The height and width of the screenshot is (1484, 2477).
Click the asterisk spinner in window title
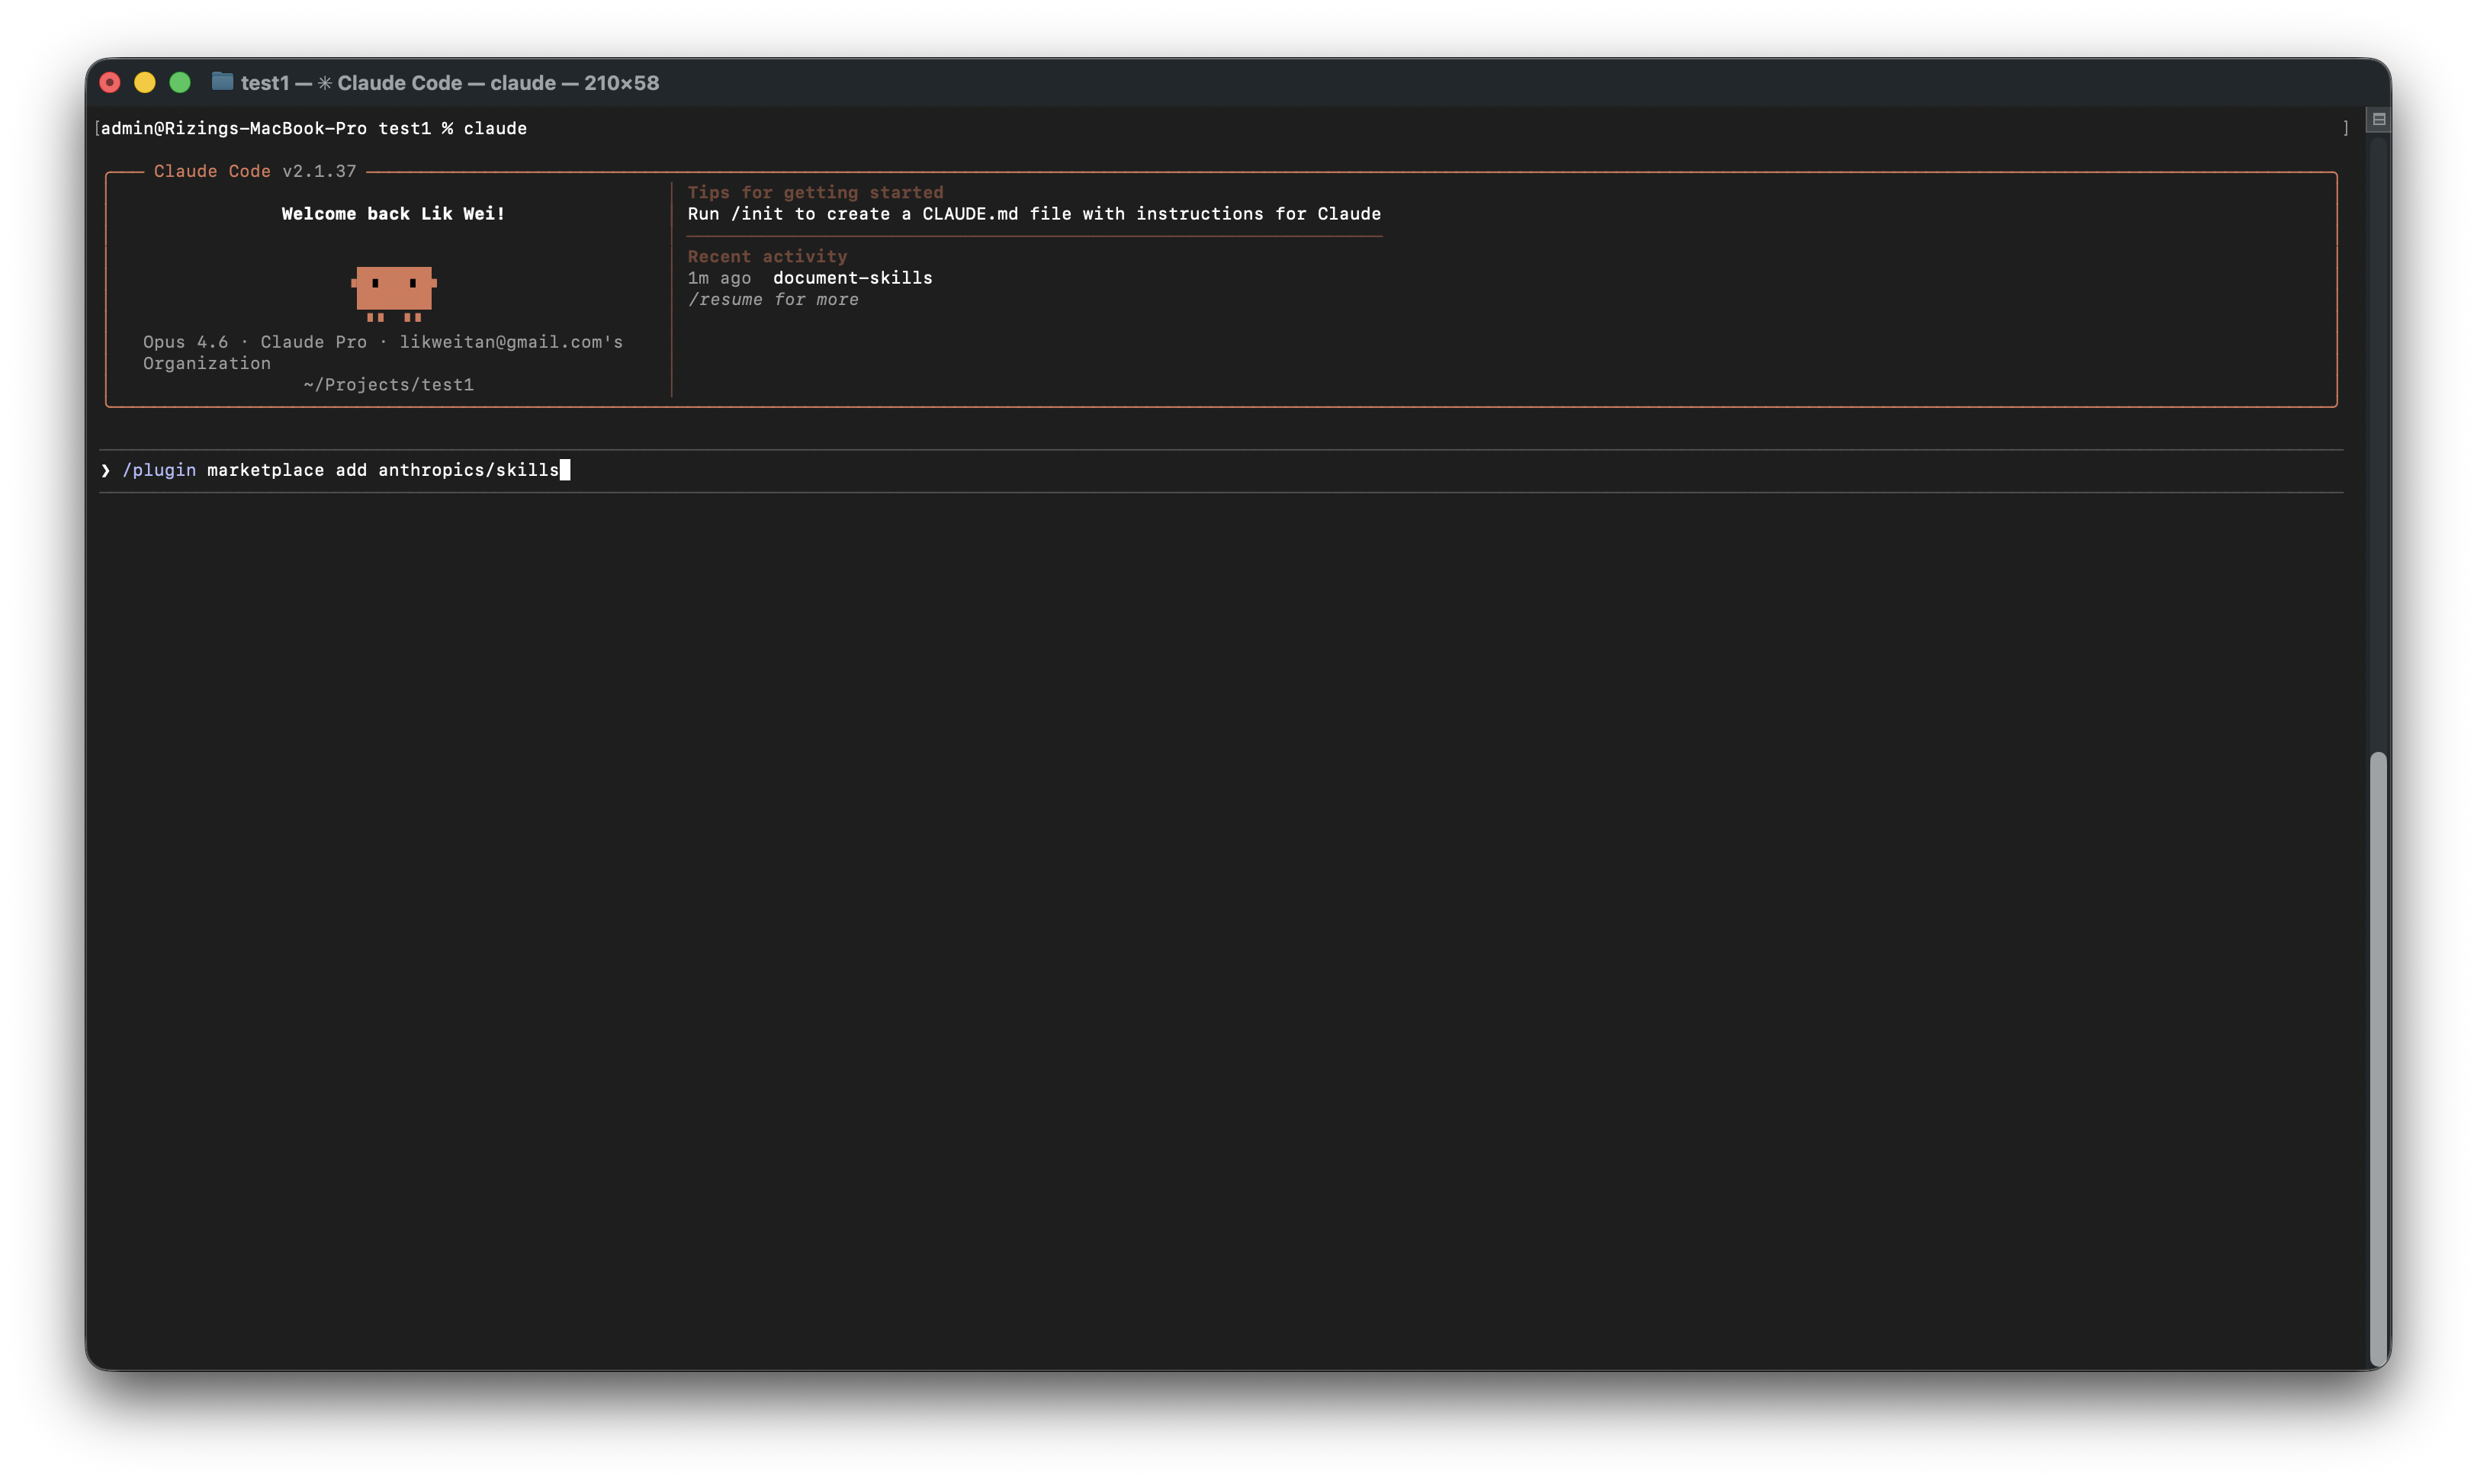click(x=325, y=83)
